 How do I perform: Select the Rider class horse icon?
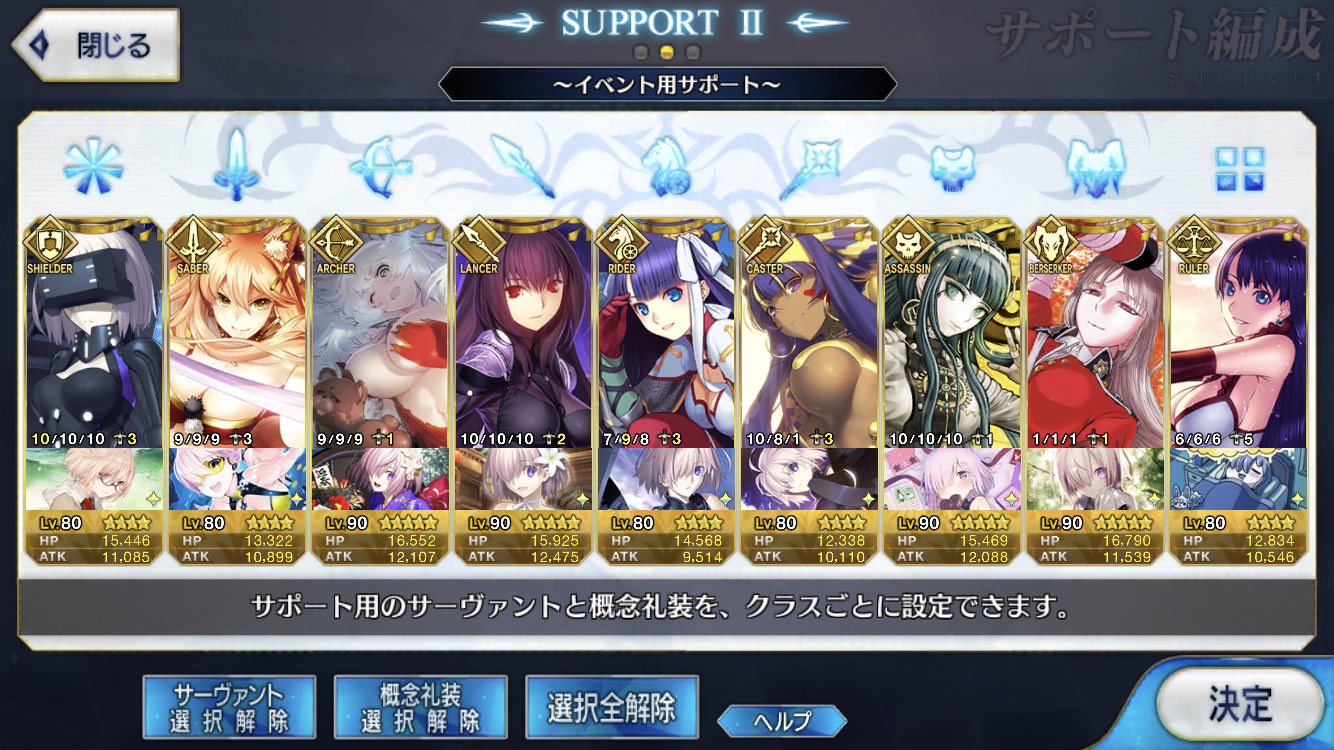666,165
